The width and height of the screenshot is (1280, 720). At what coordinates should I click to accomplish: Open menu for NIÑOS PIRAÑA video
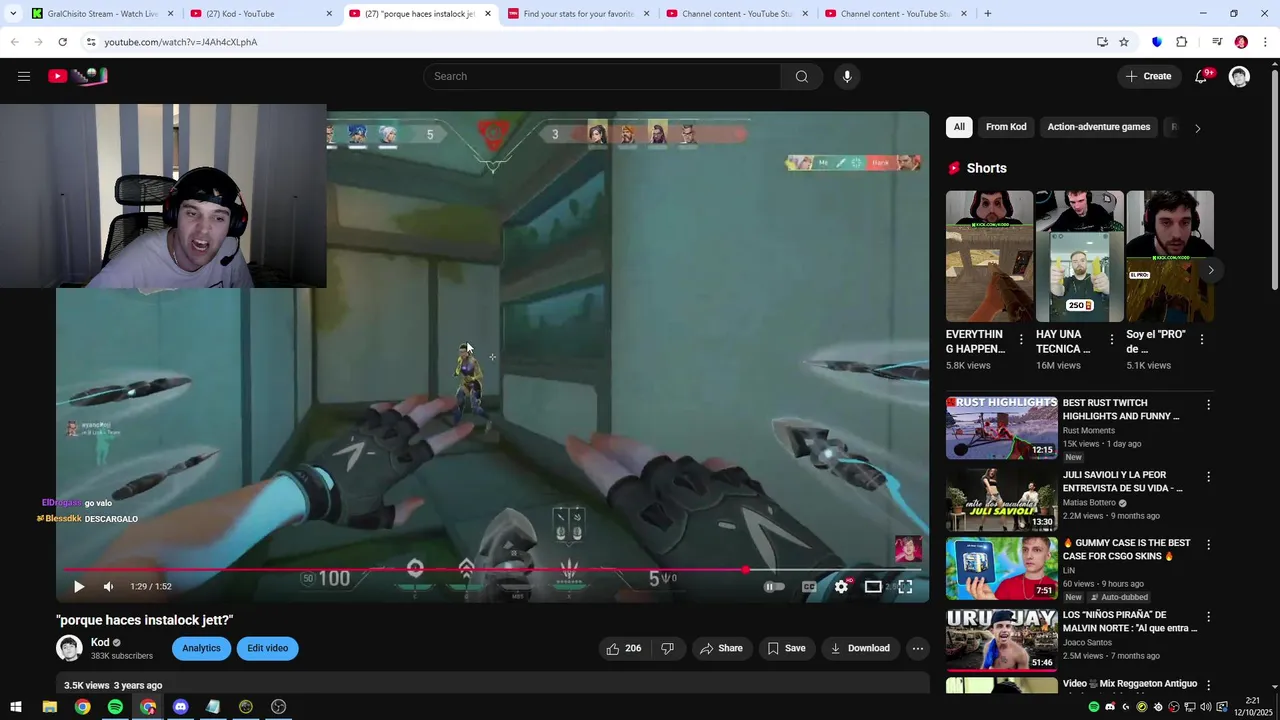click(x=1208, y=617)
